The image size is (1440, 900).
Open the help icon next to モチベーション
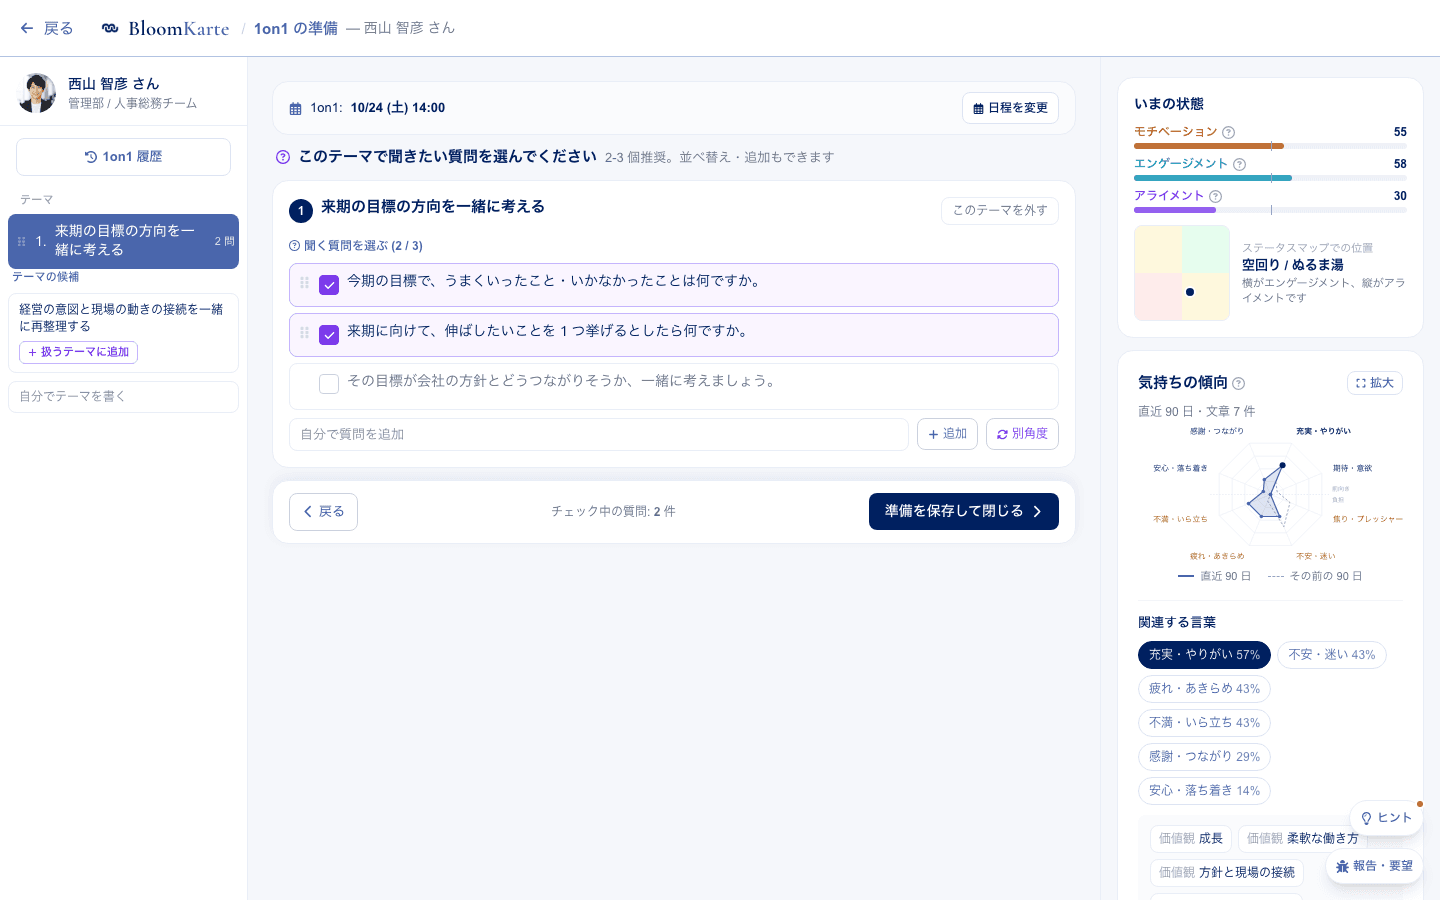[x=1229, y=132]
